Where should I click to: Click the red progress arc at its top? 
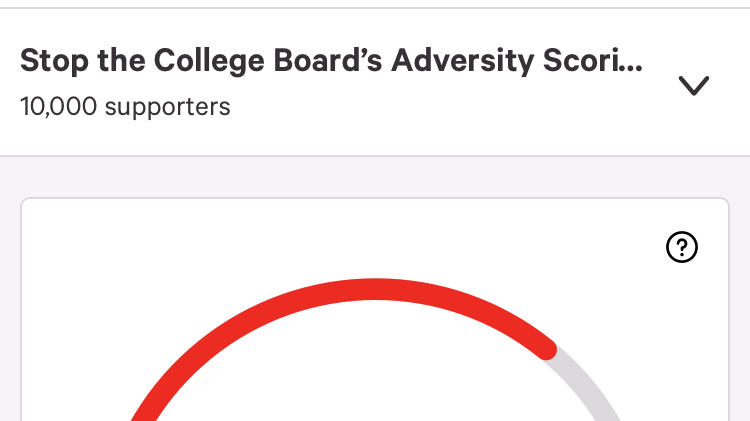coord(375,289)
